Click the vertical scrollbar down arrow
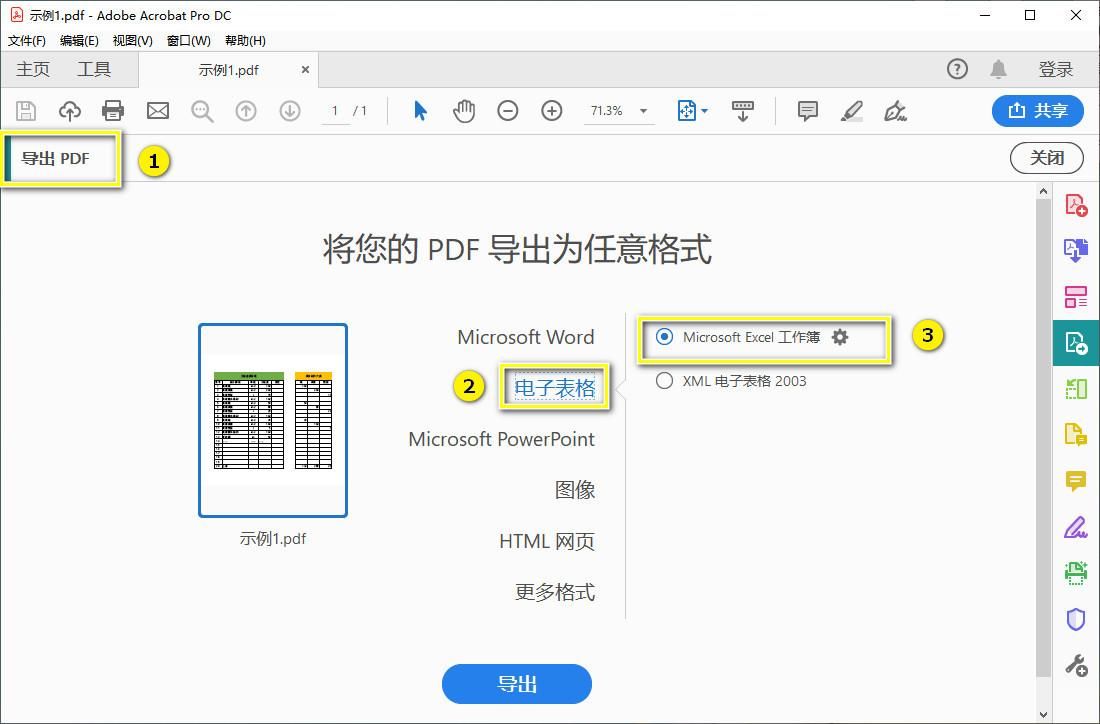Image resolution: width=1100 pixels, height=724 pixels. click(1043, 715)
